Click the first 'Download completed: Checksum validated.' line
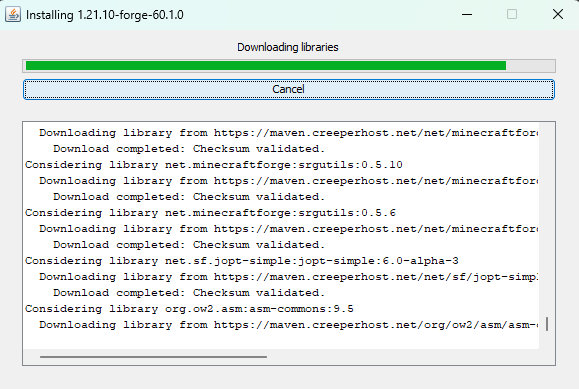The image size is (579, 389). pyautogui.click(x=189, y=149)
